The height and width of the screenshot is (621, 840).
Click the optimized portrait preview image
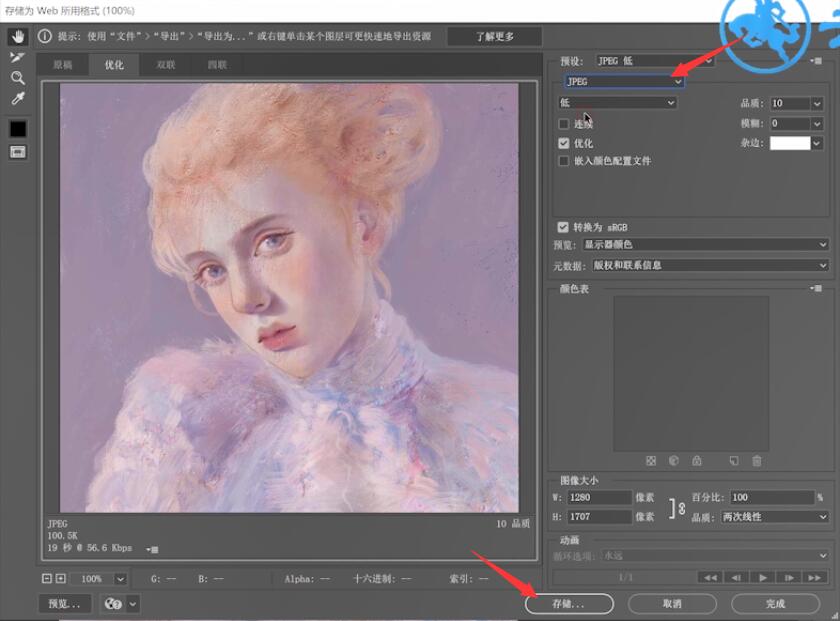289,298
